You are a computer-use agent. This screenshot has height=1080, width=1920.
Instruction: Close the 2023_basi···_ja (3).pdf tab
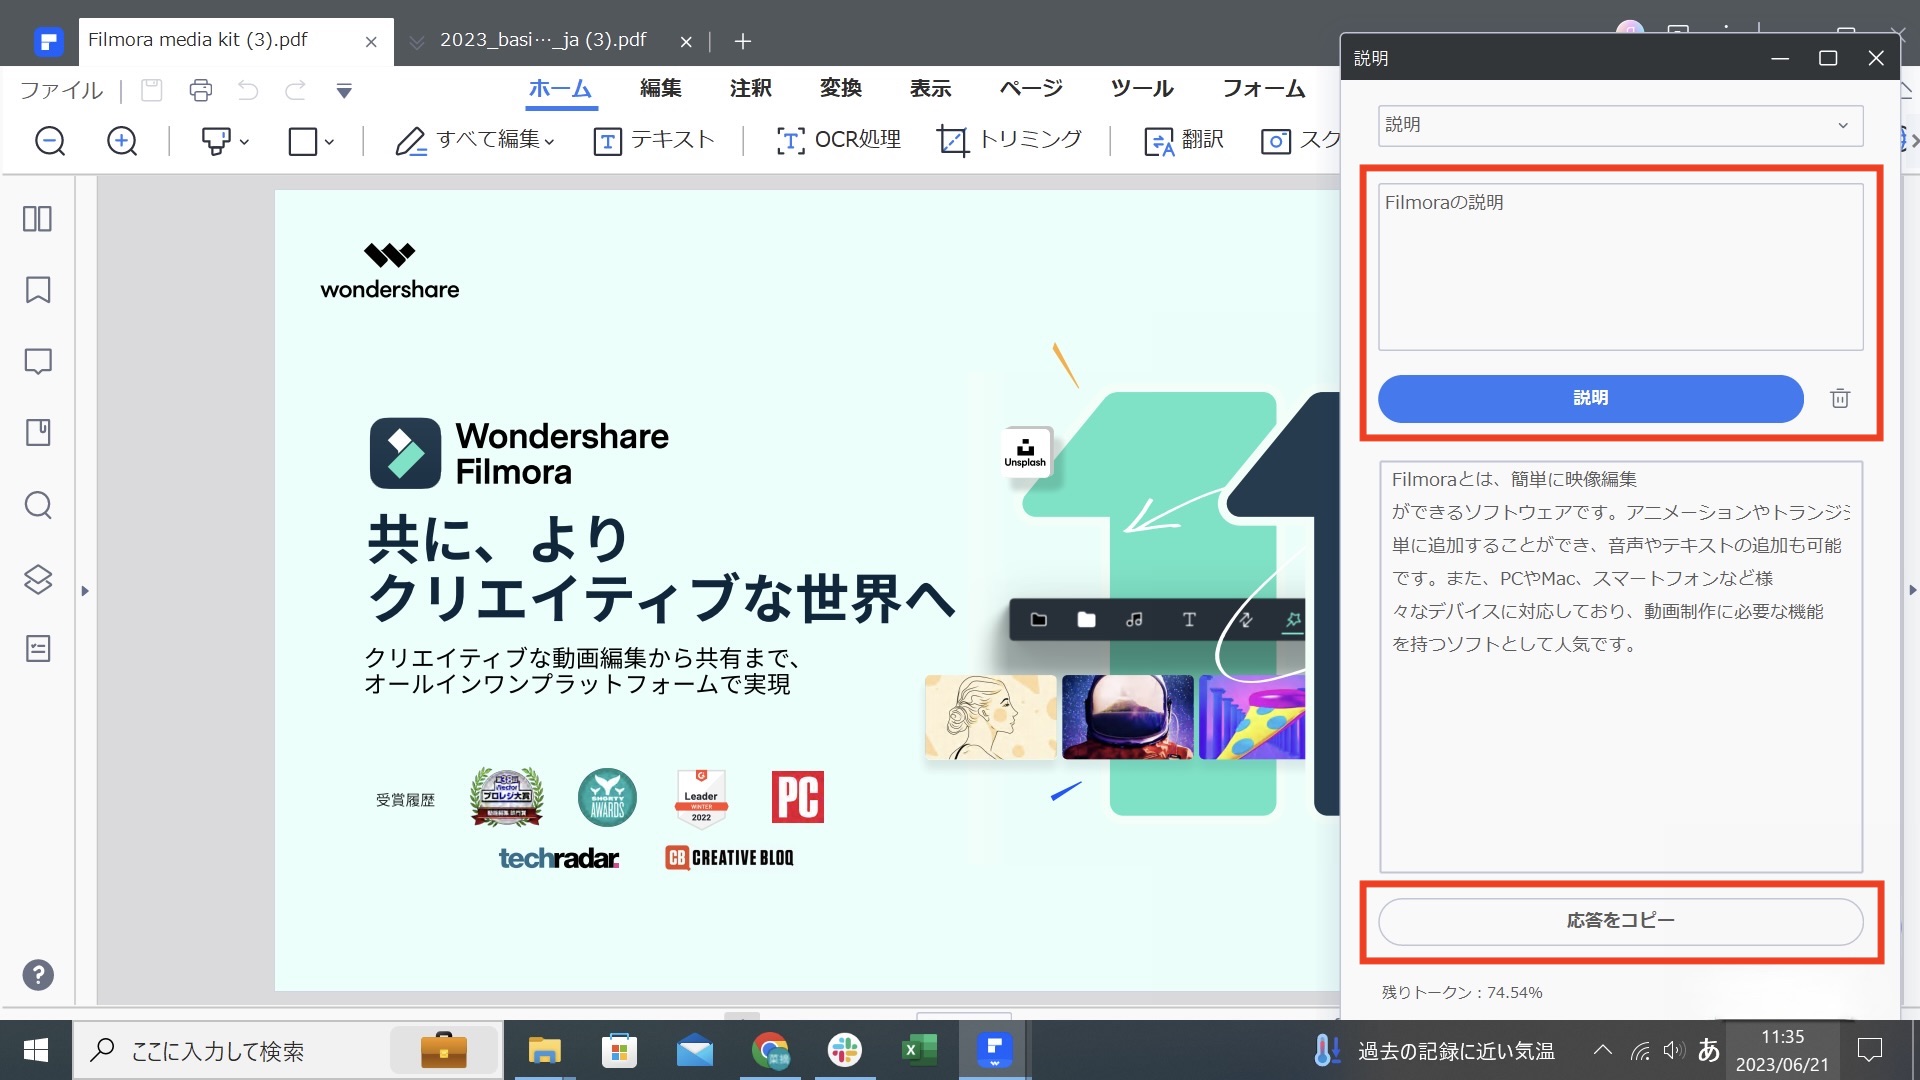pos(686,42)
